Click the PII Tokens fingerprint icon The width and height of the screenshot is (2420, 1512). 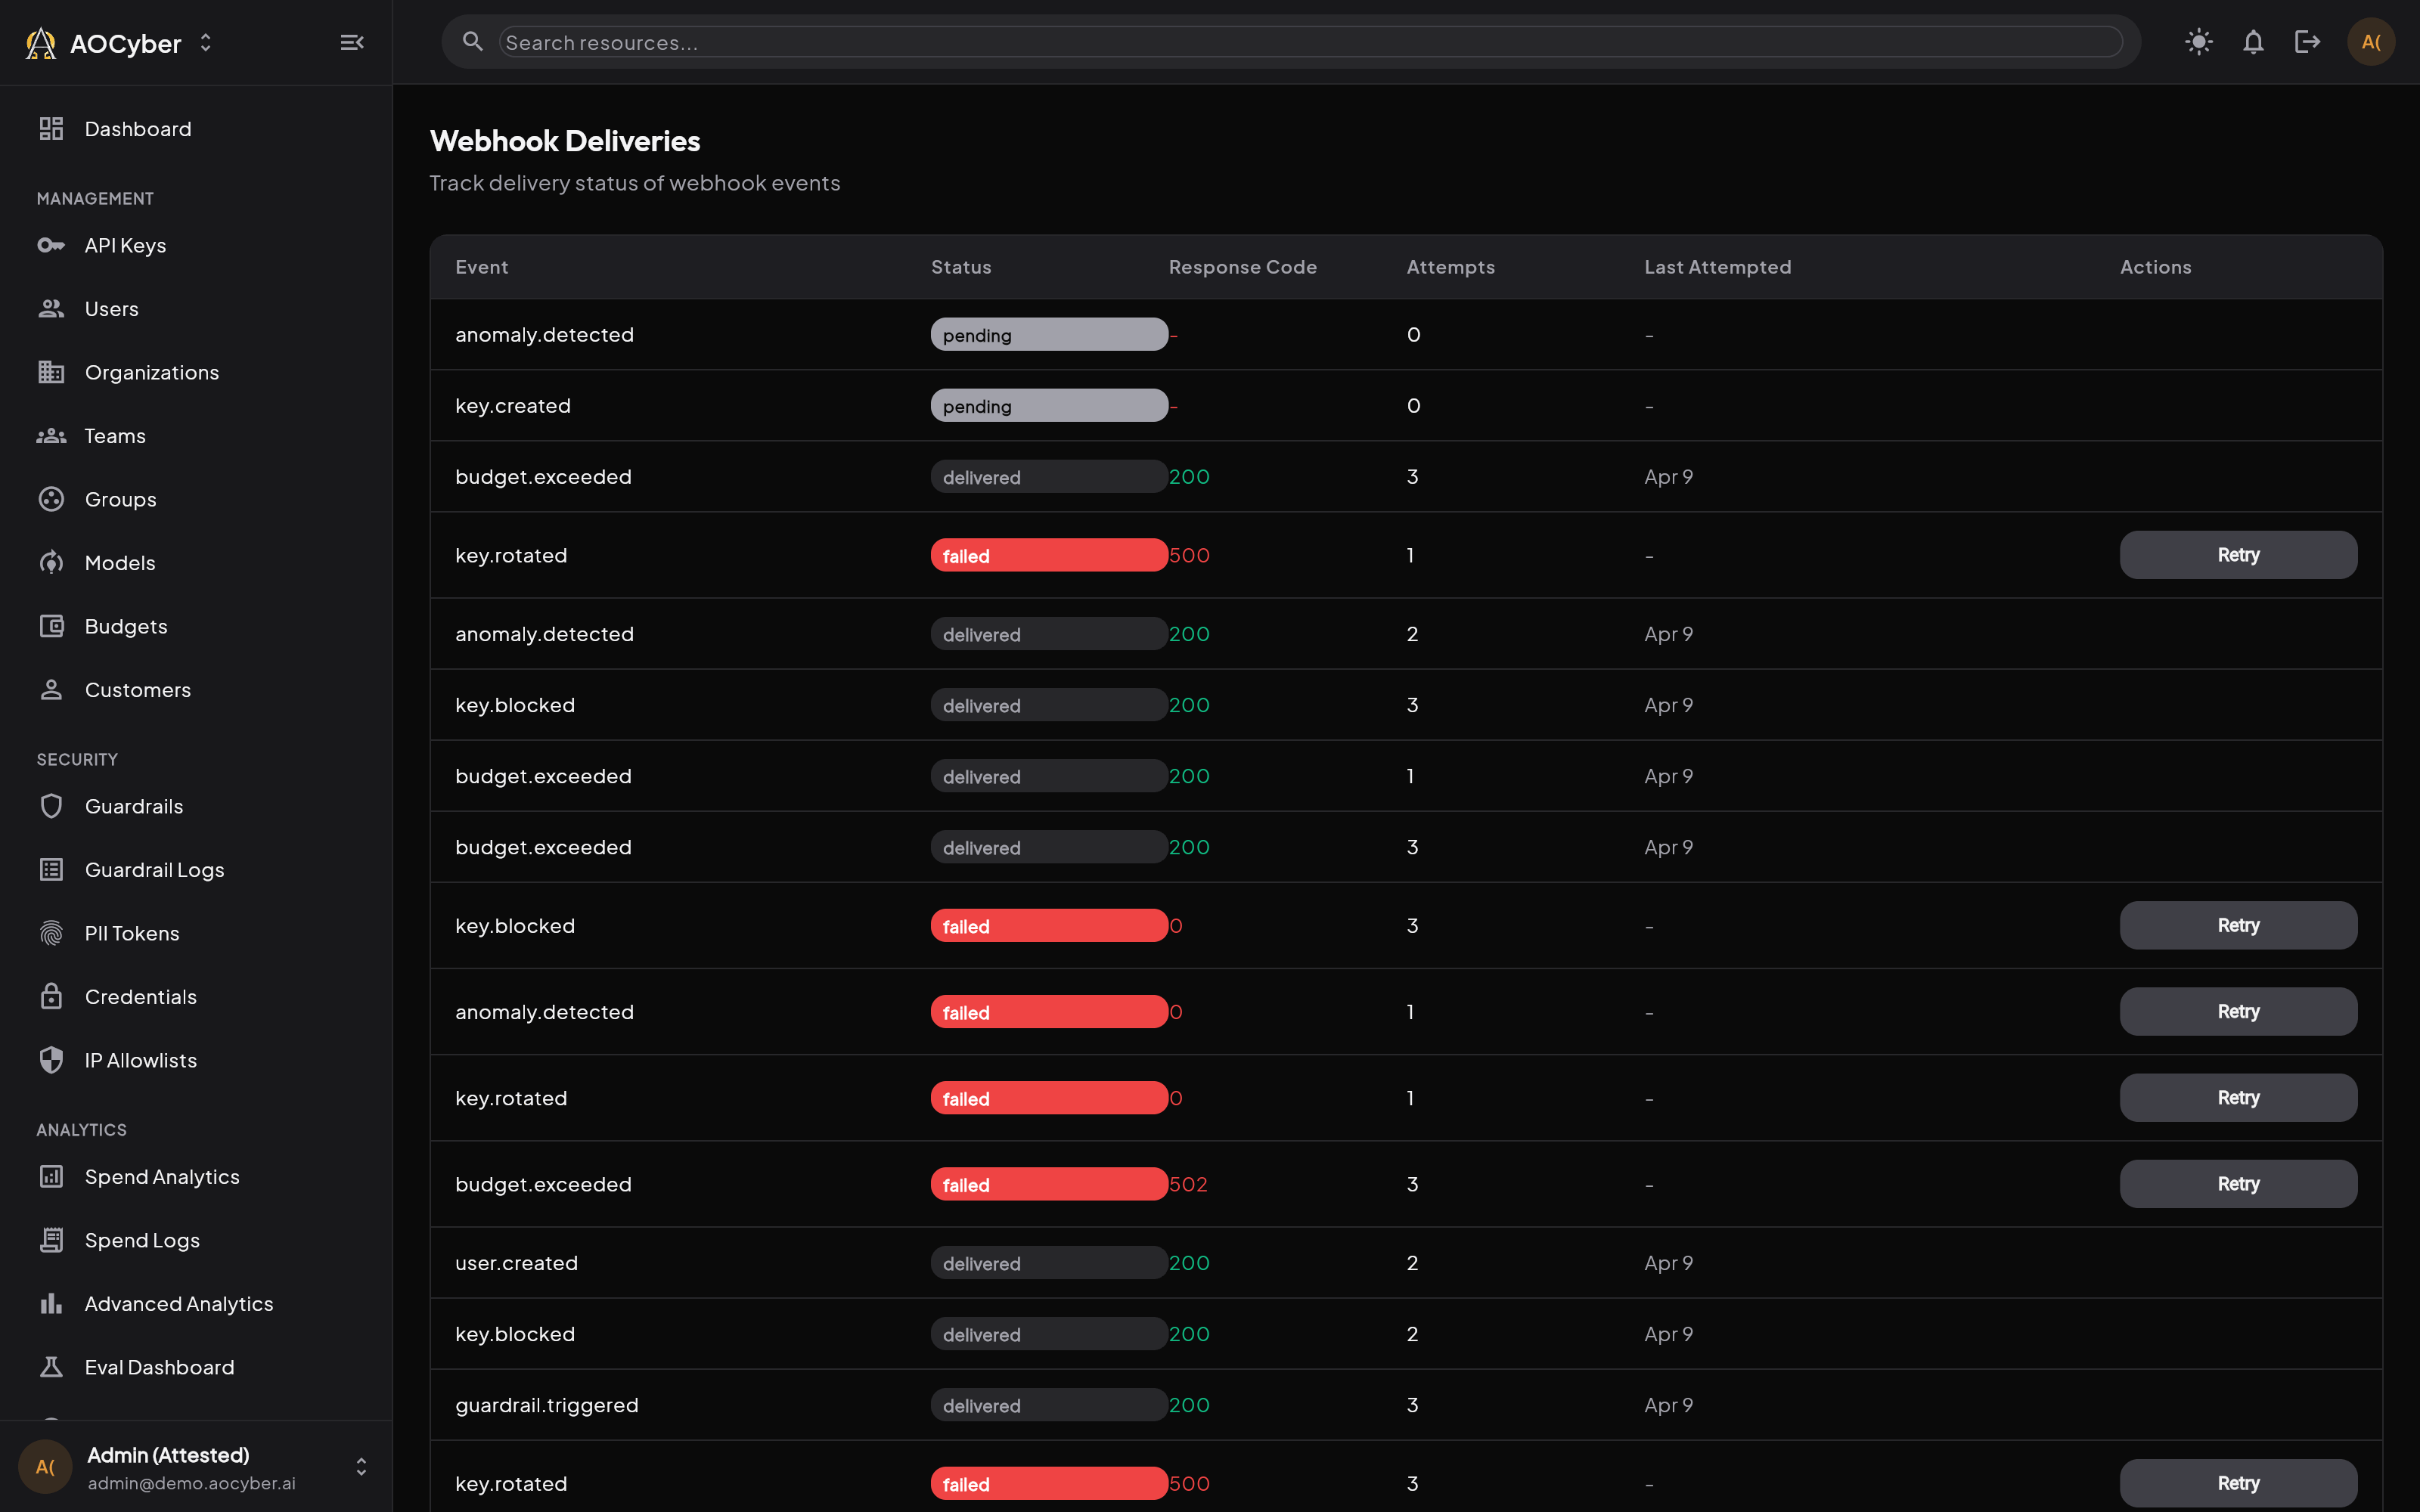[51, 933]
